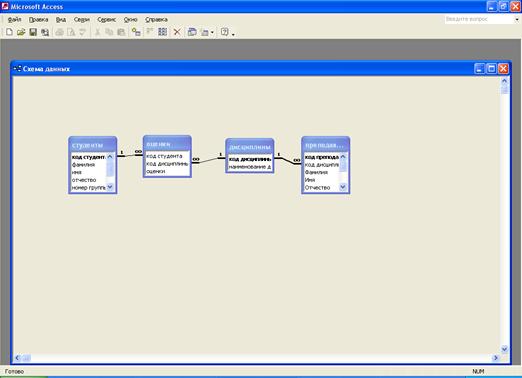This screenshot has height=378, width=522.
Task: Click the up arrow in преподаватели field list
Action: click(x=343, y=157)
